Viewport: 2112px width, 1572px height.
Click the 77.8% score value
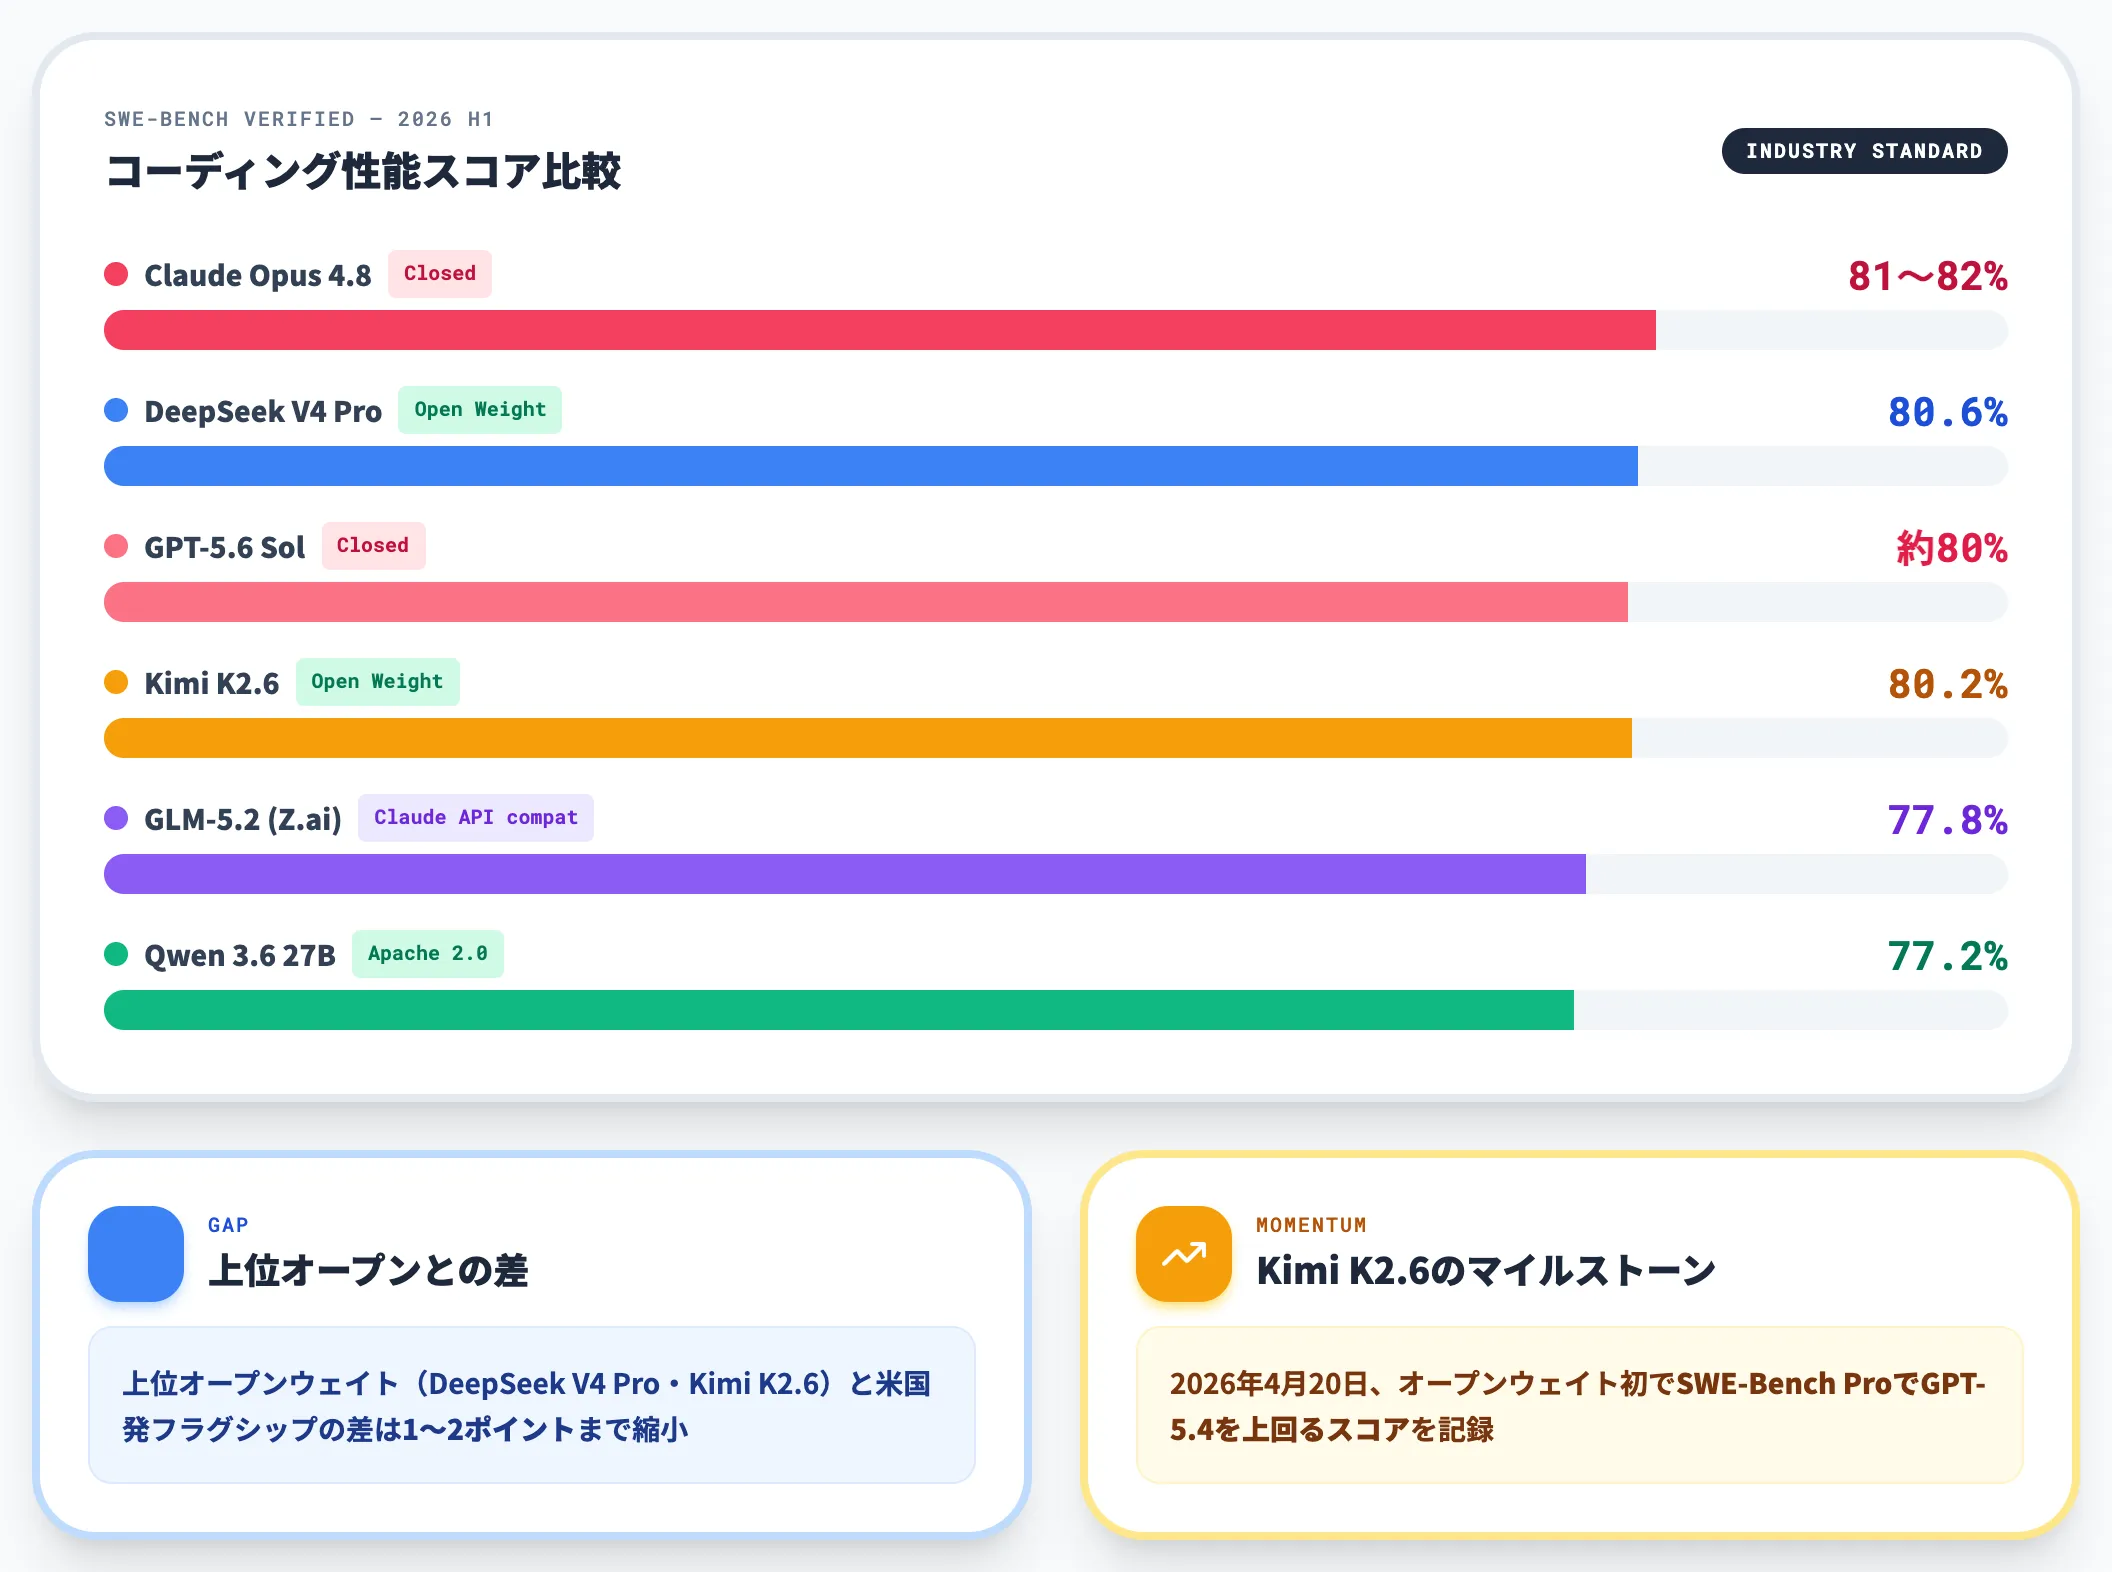coord(1947,820)
